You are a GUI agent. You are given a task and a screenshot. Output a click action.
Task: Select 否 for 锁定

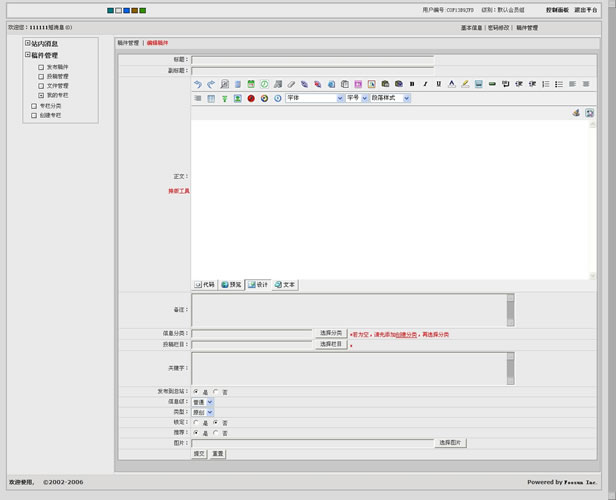(215, 422)
